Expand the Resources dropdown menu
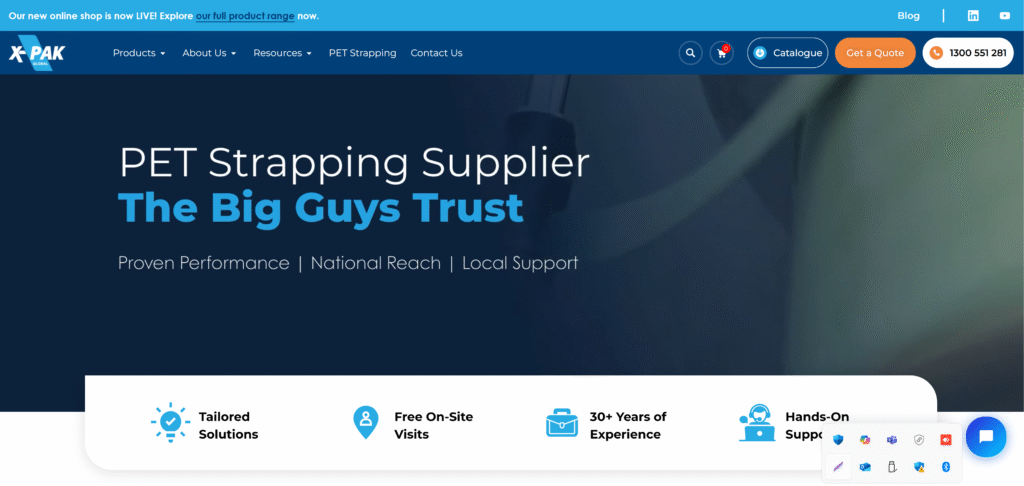This screenshot has width=1024, height=486. click(283, 53)
